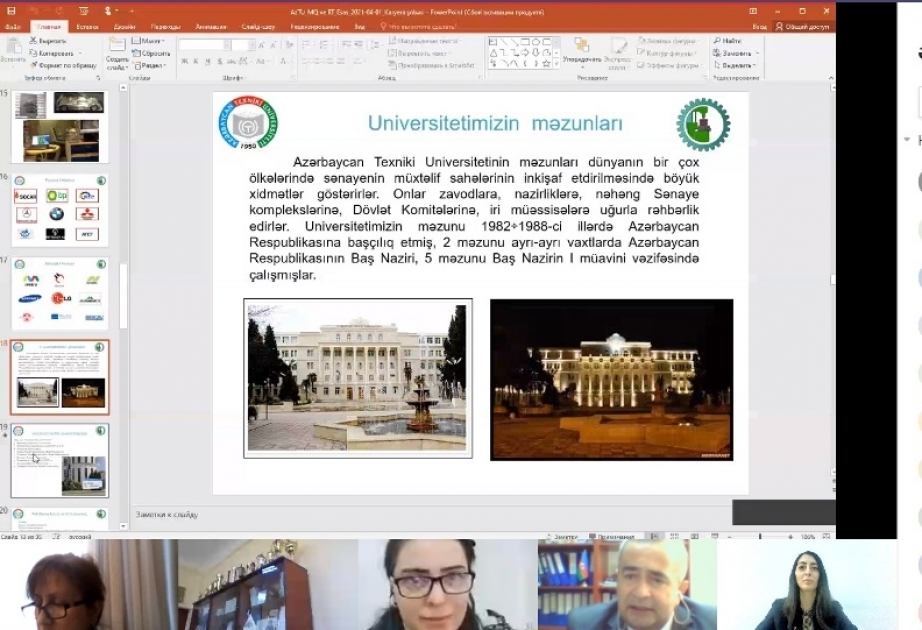The width and height of the screenshot is (922, 630).
Task: Select the oval shape in shapes gallery
Action: pyautogui.click(x=536, y=42)
